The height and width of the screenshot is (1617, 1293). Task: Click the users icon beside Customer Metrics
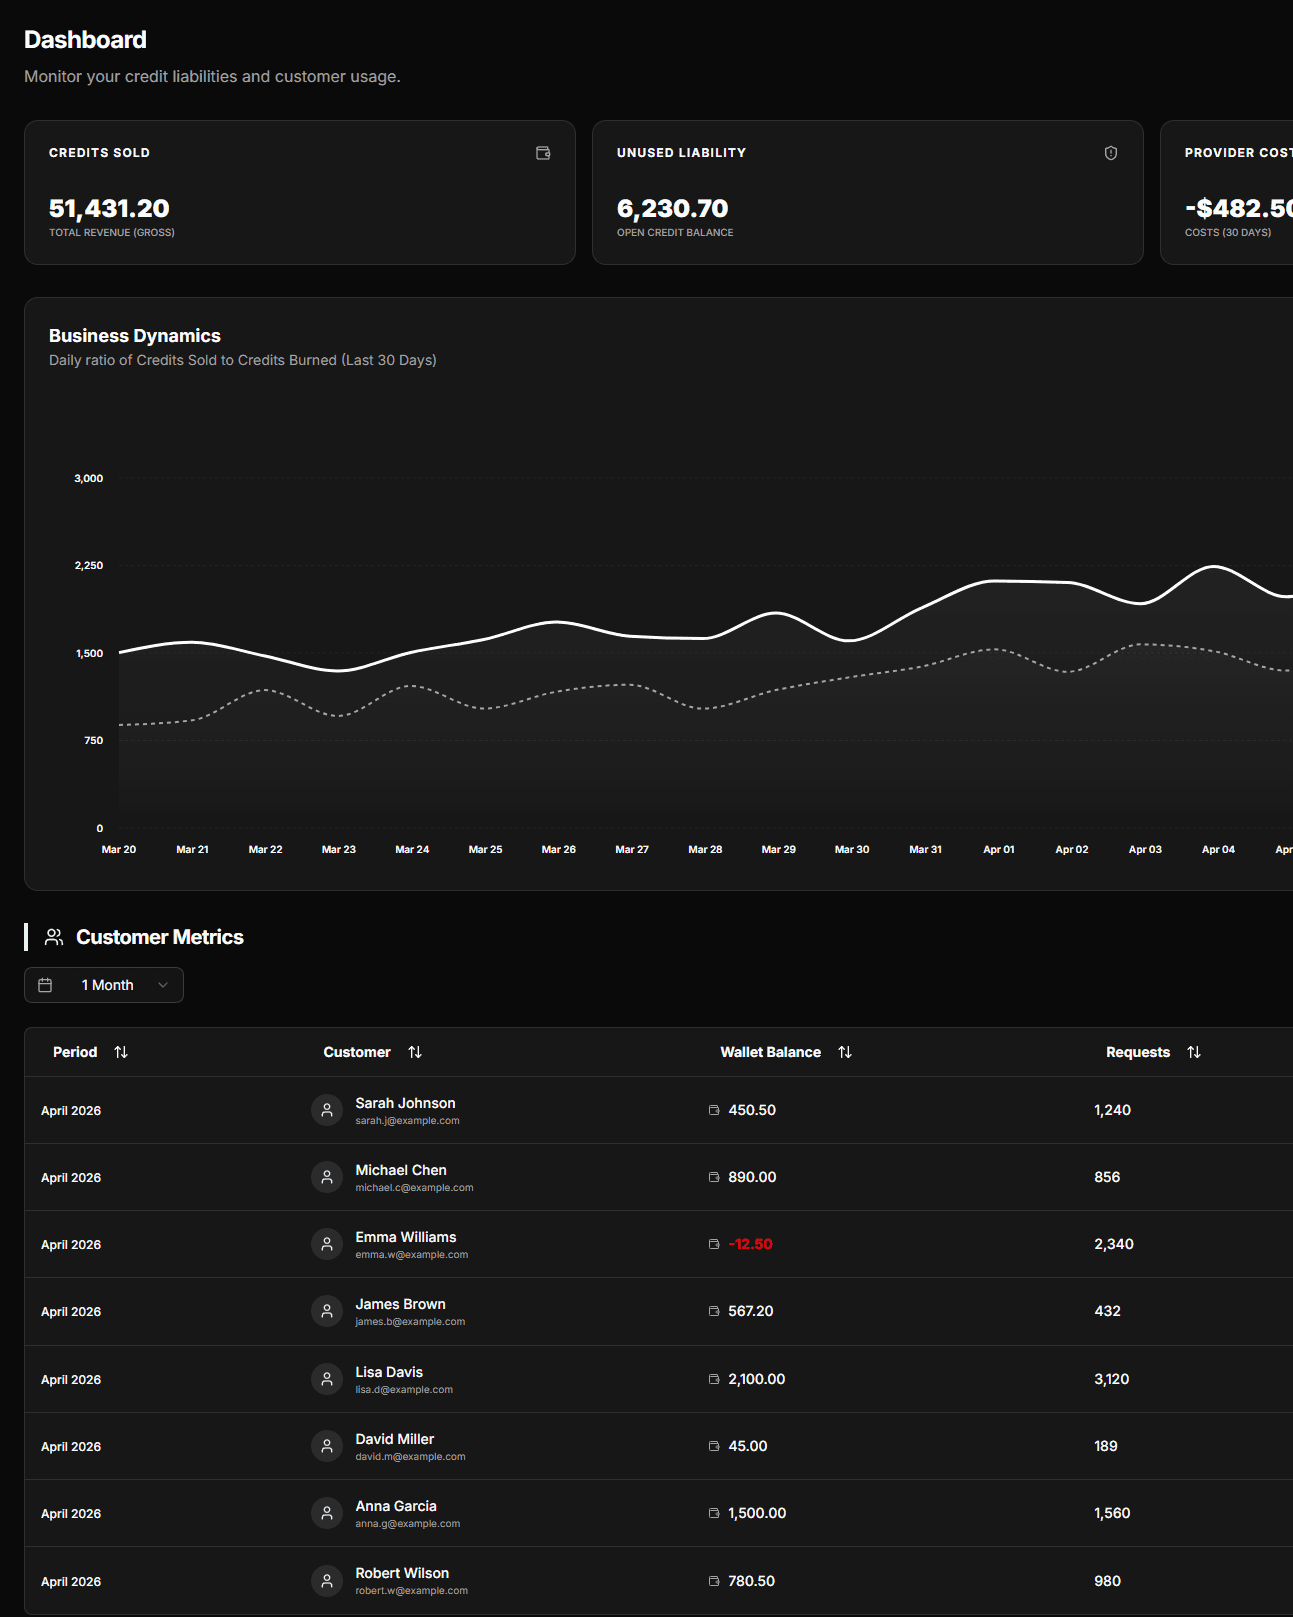[x=54, y=937]
